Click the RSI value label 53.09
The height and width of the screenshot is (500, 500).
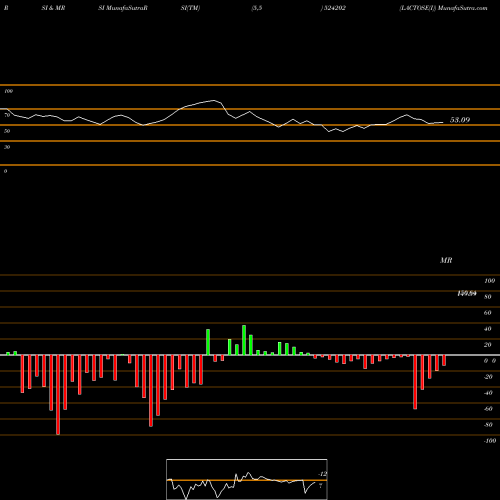tap(460, 120)
